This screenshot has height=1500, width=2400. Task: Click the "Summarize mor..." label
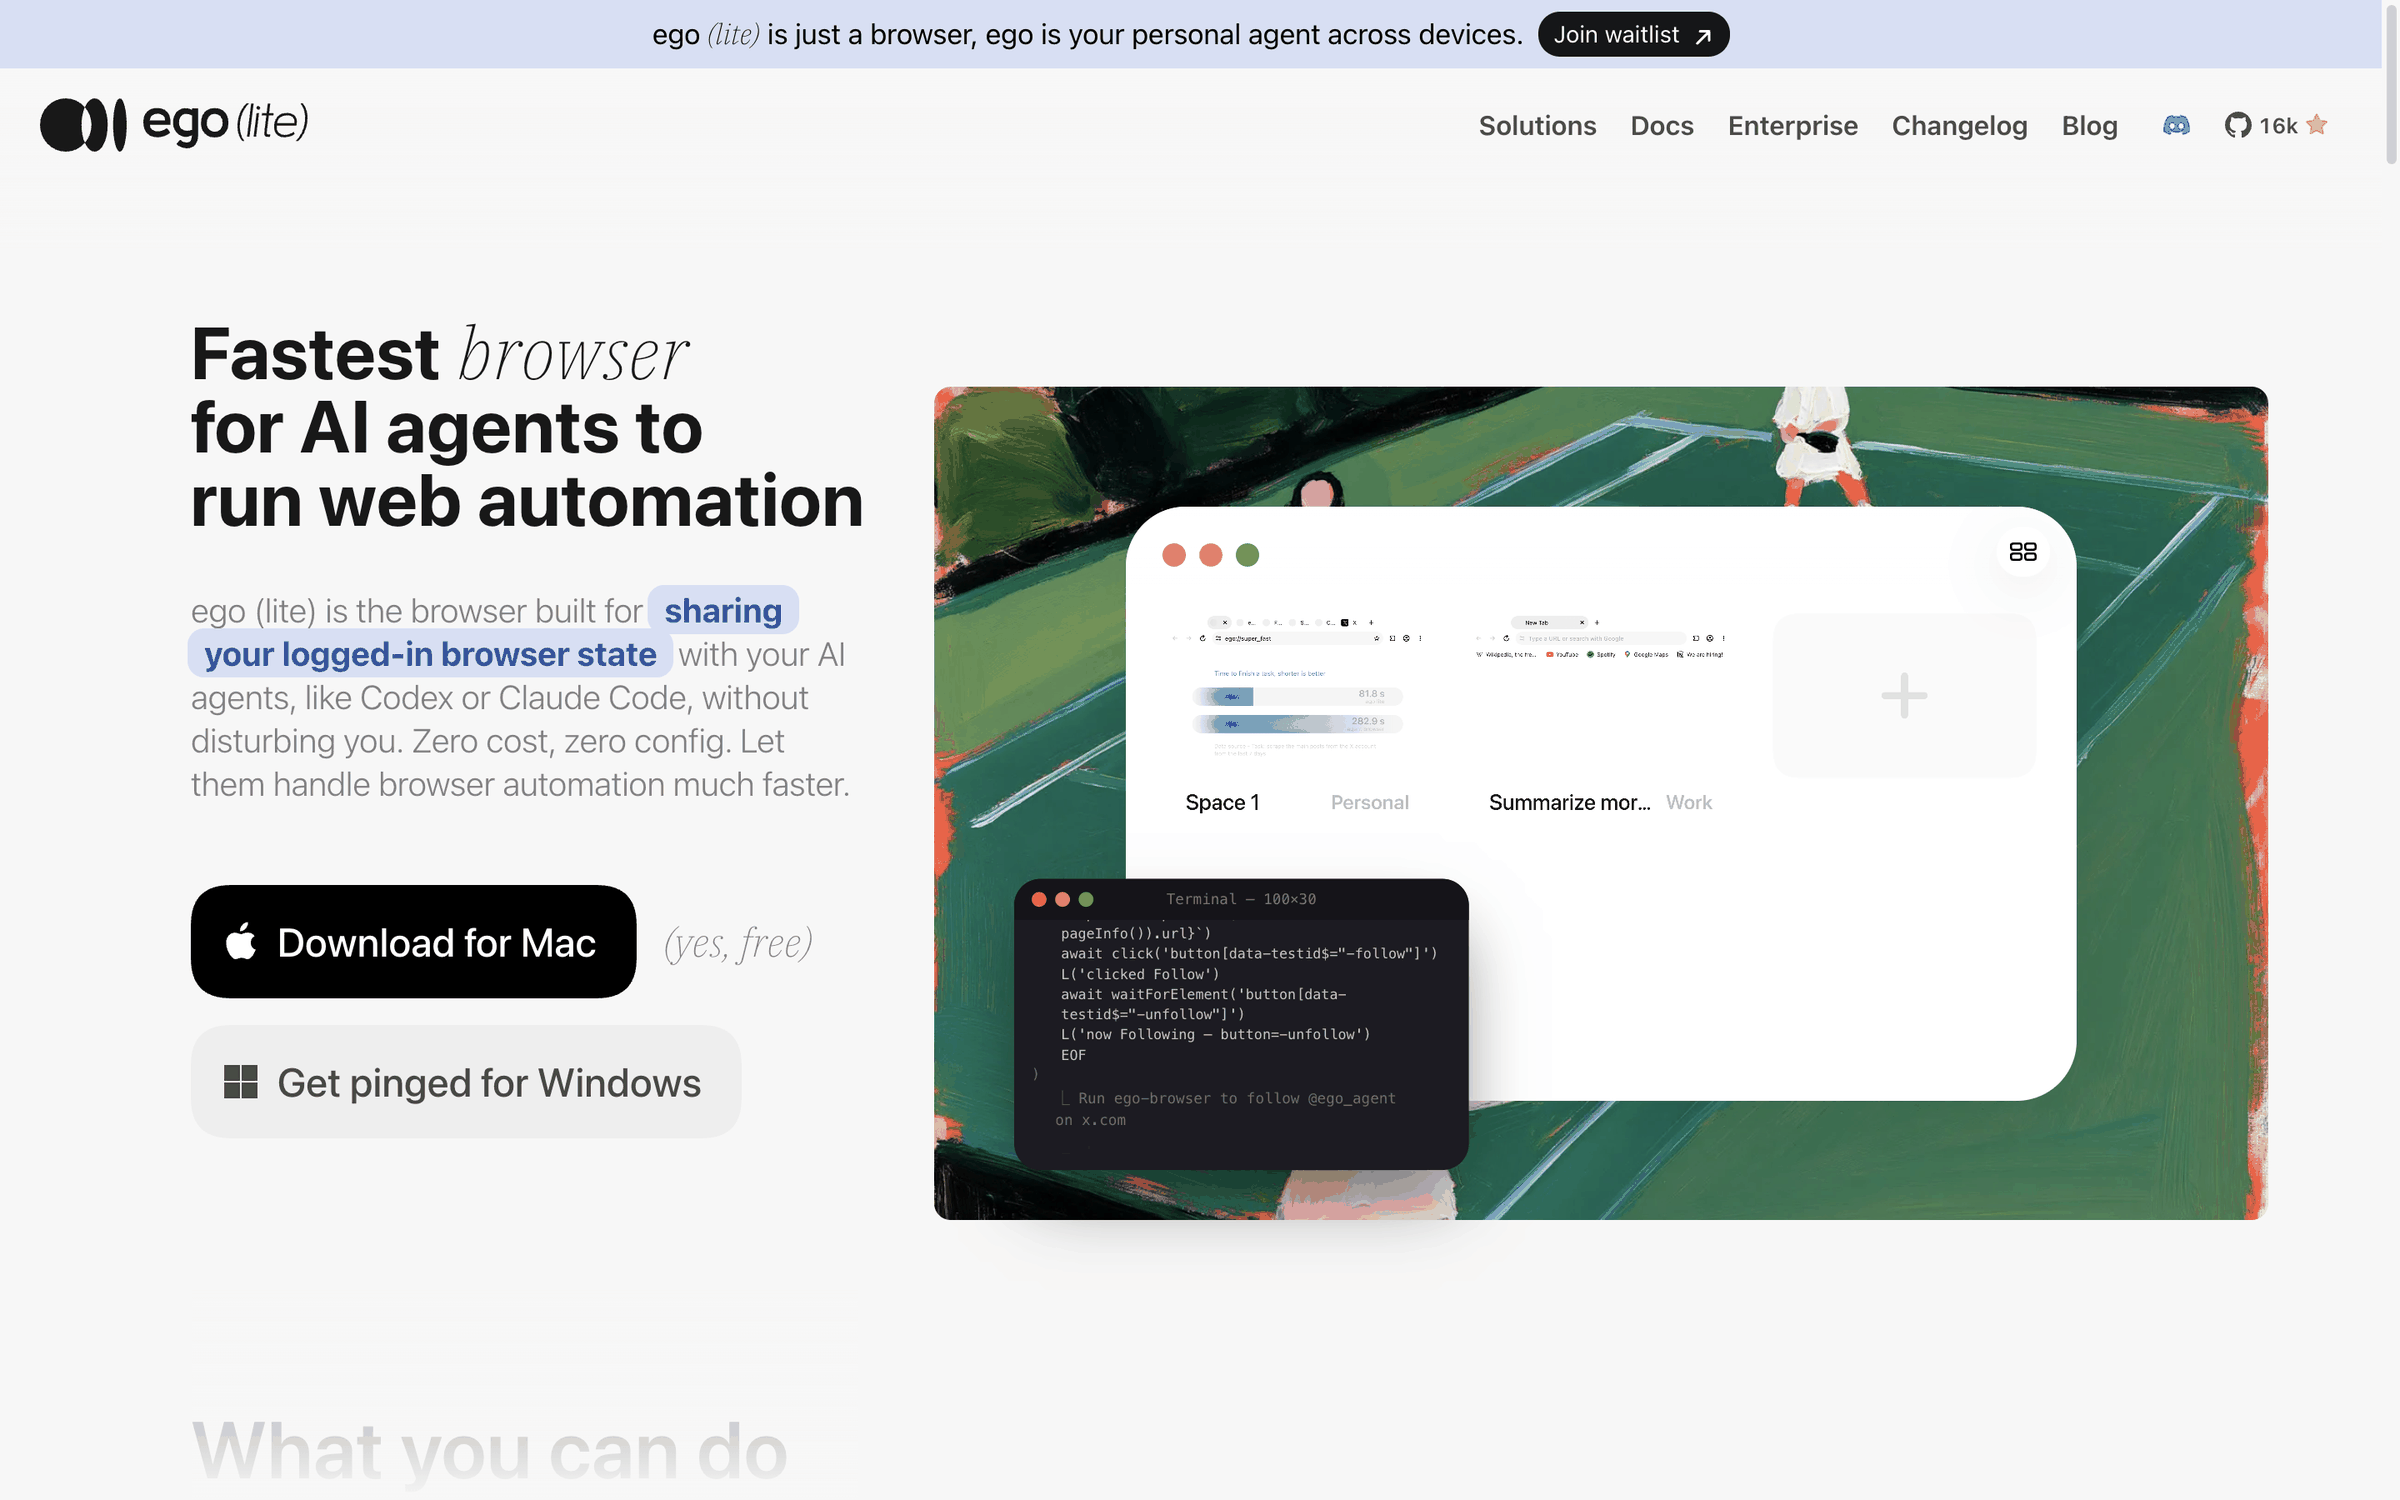pyautogui.click(x=1569, y=802)
